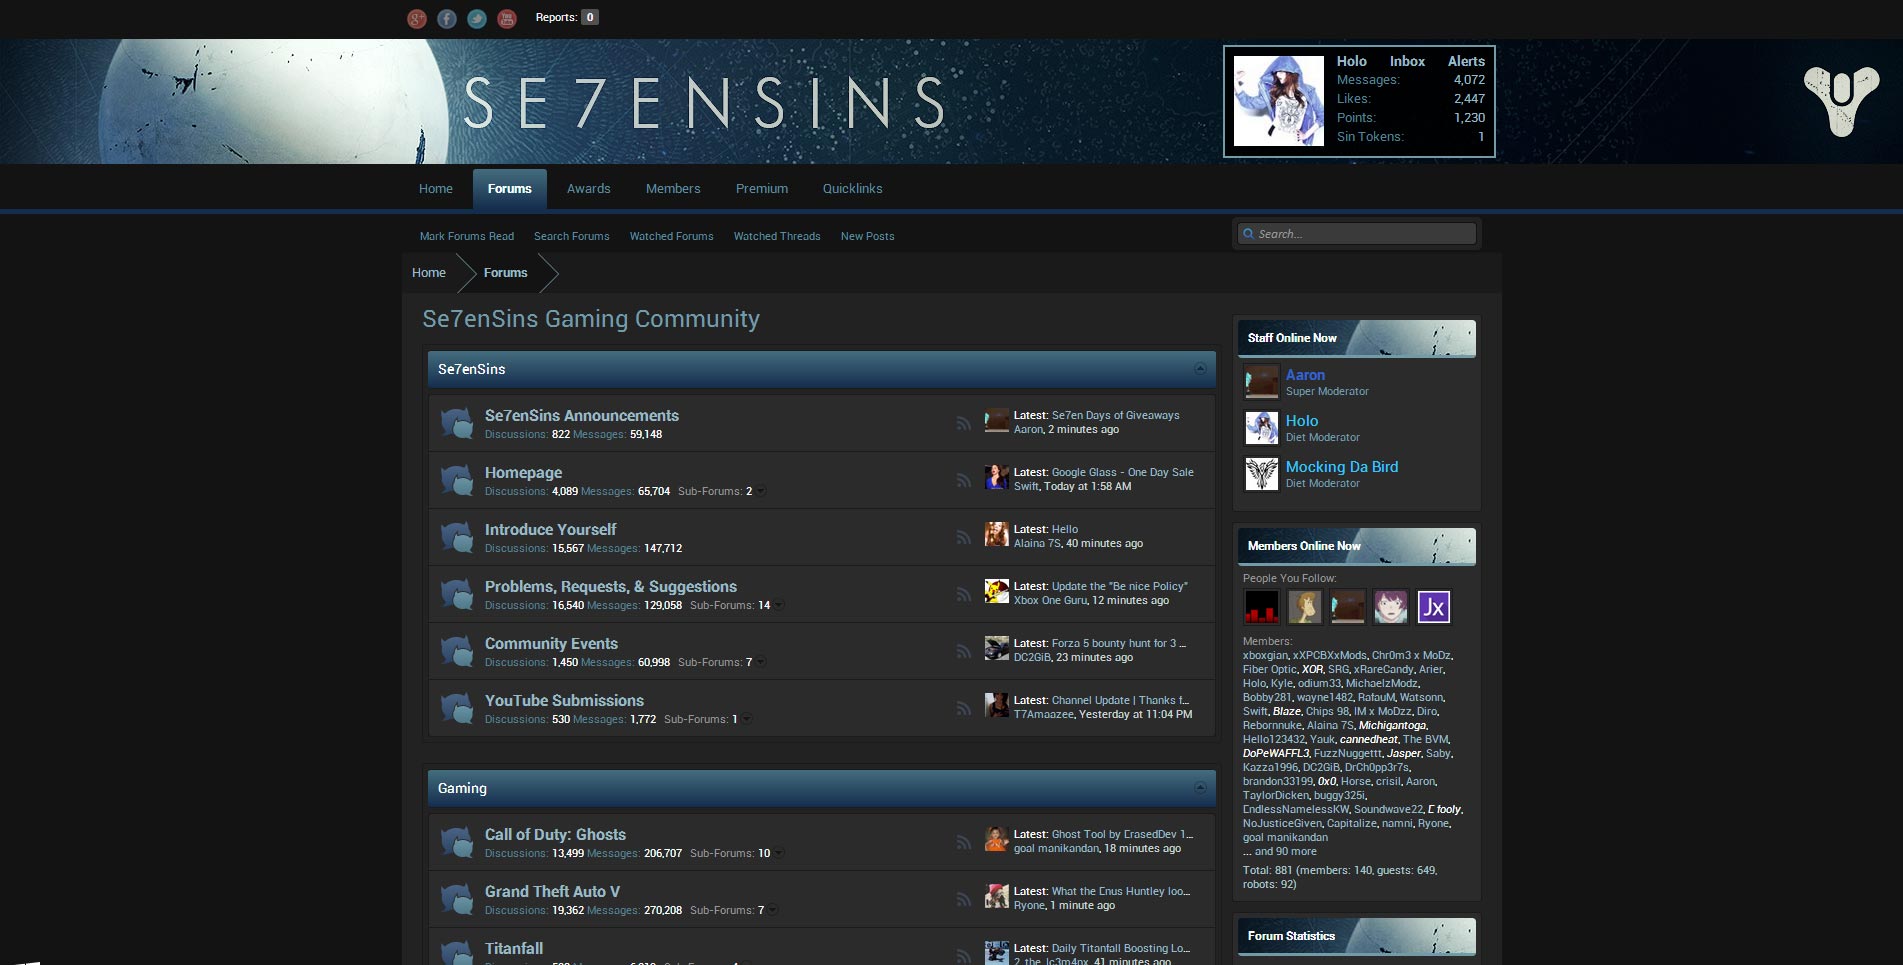
Task: Open the Awards tab
Action: [x=588, y=189]
